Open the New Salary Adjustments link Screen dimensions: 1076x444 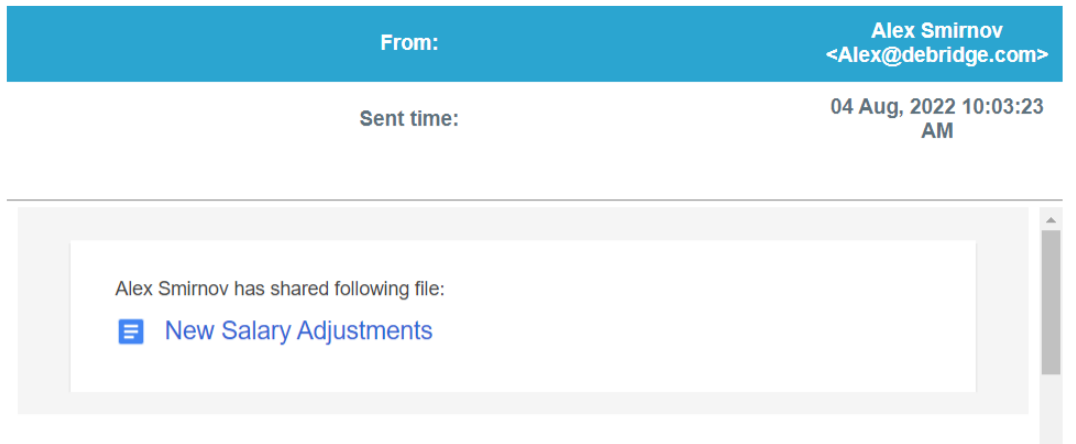[299, 331]
